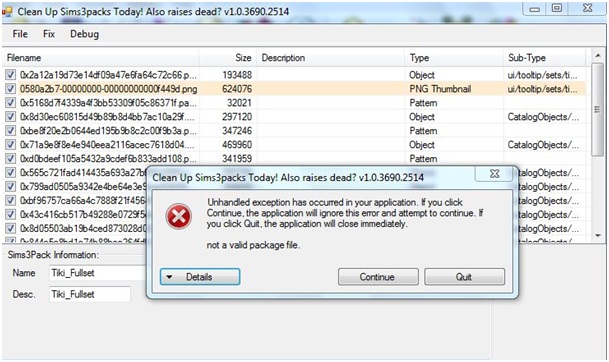Uncheck the 0xbe8f20e2b0644ed195 file checkbox
The width and height of the screenshot is (609, 362).
point(10,131)
